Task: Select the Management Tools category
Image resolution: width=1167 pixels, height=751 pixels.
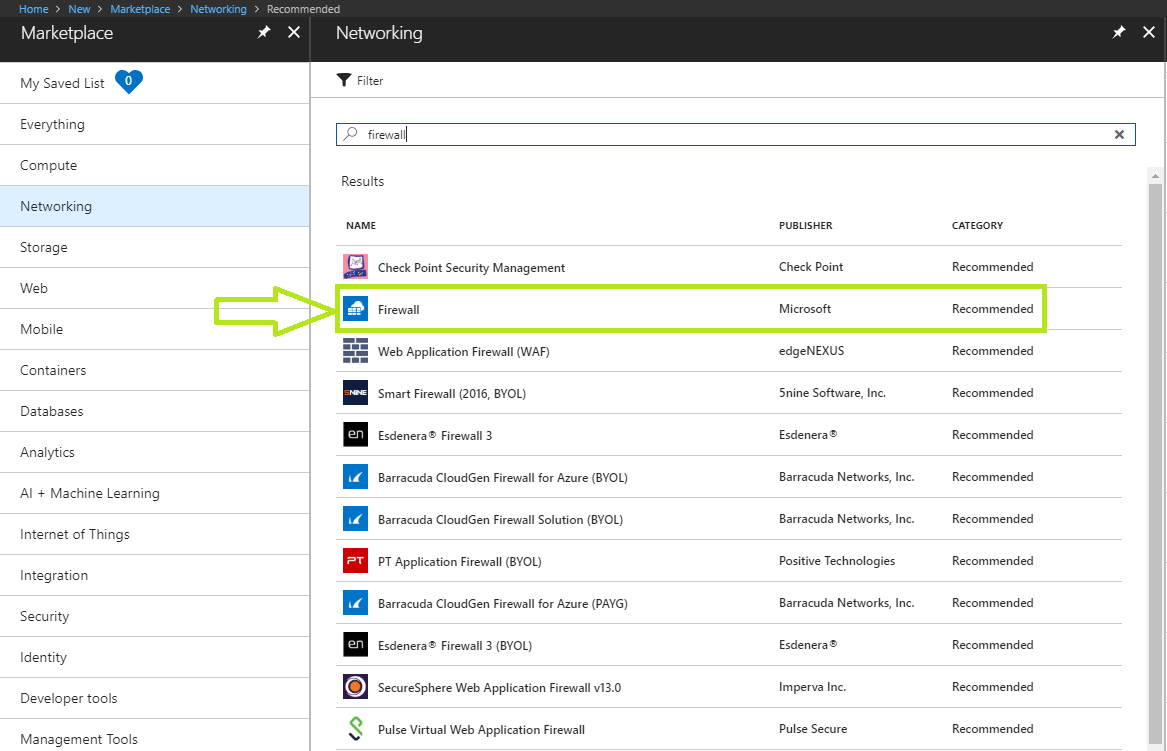Action: pyautogui.click(x=155, y=737)
